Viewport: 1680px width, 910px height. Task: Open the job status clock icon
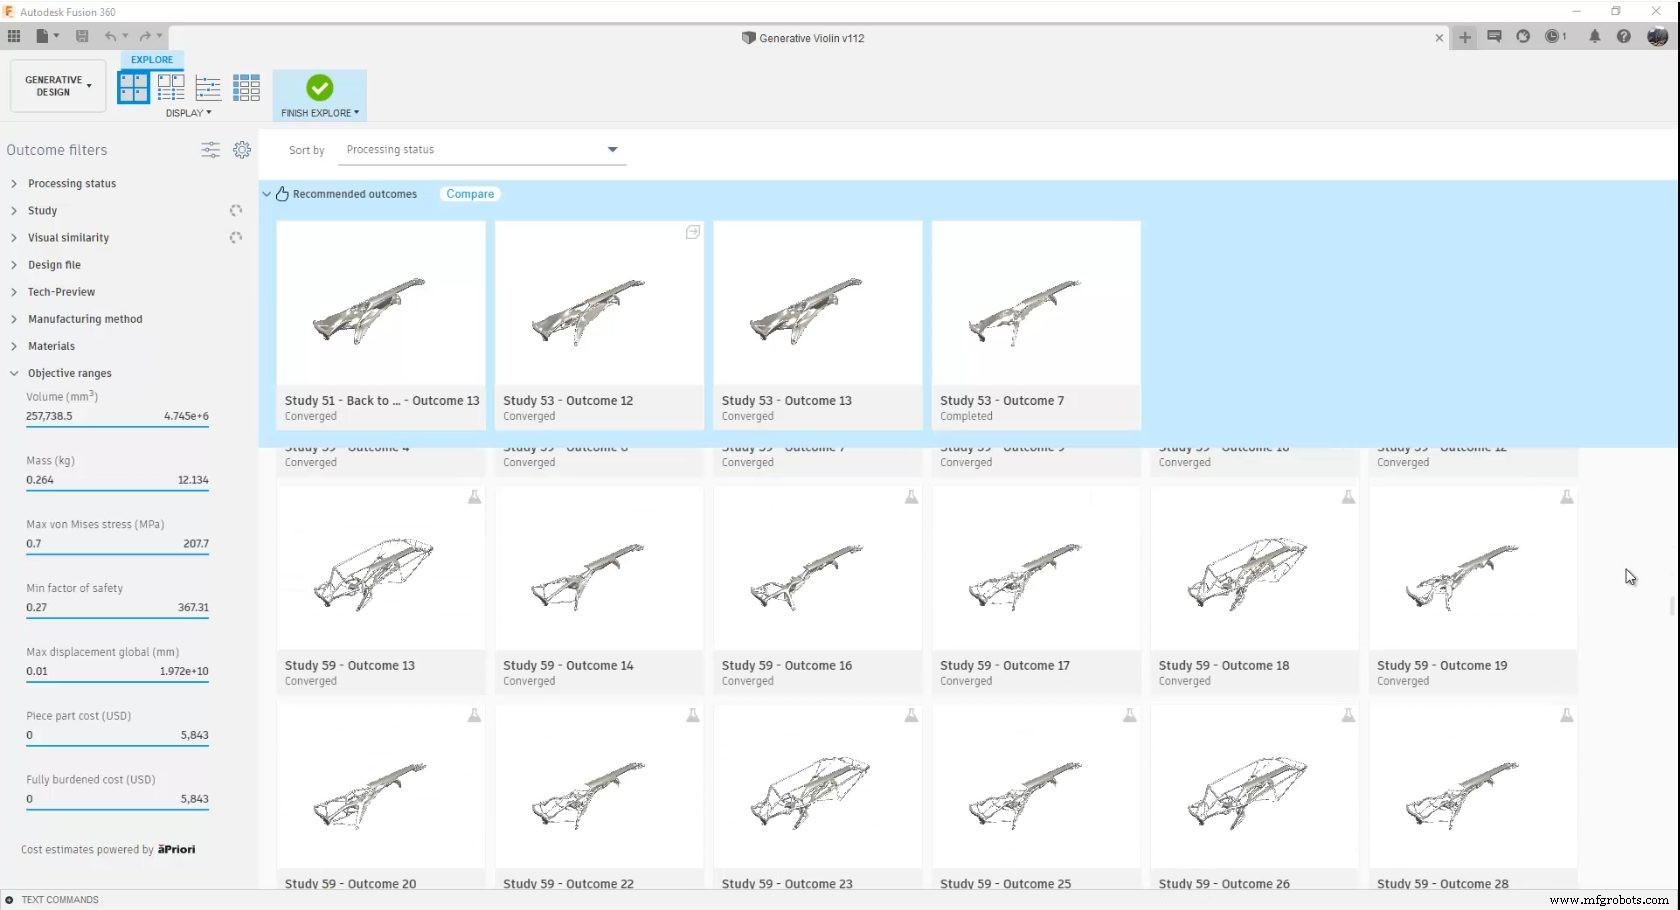click(1553, 37)
